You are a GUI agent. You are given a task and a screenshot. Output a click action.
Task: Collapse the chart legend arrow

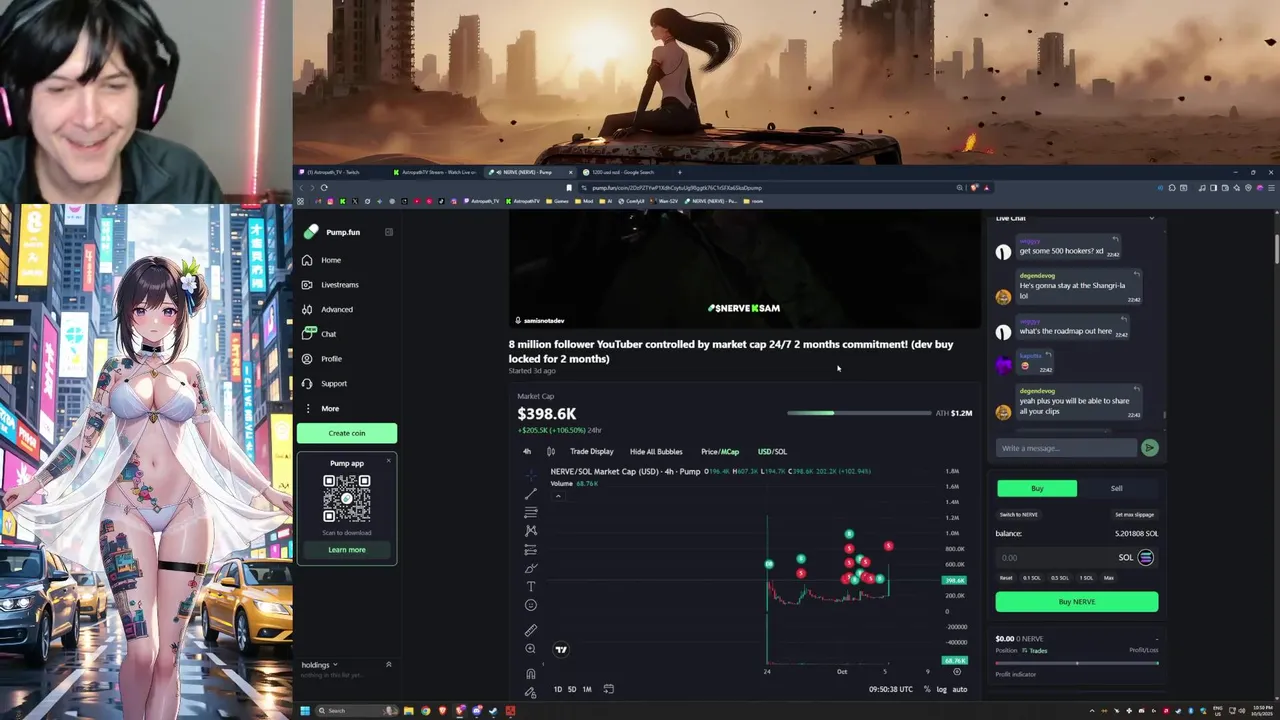(x=558, y=496)
